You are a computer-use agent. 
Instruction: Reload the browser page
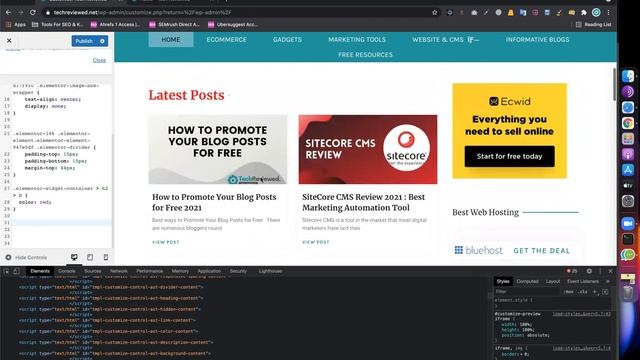33,13
